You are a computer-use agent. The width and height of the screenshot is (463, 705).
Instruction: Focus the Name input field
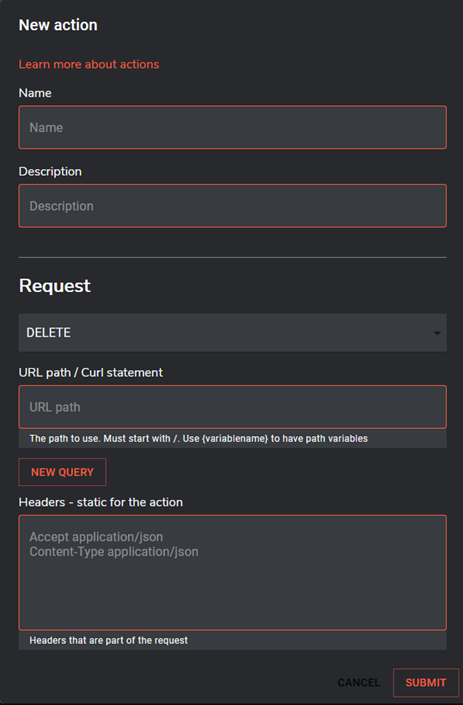coord(232,127)
